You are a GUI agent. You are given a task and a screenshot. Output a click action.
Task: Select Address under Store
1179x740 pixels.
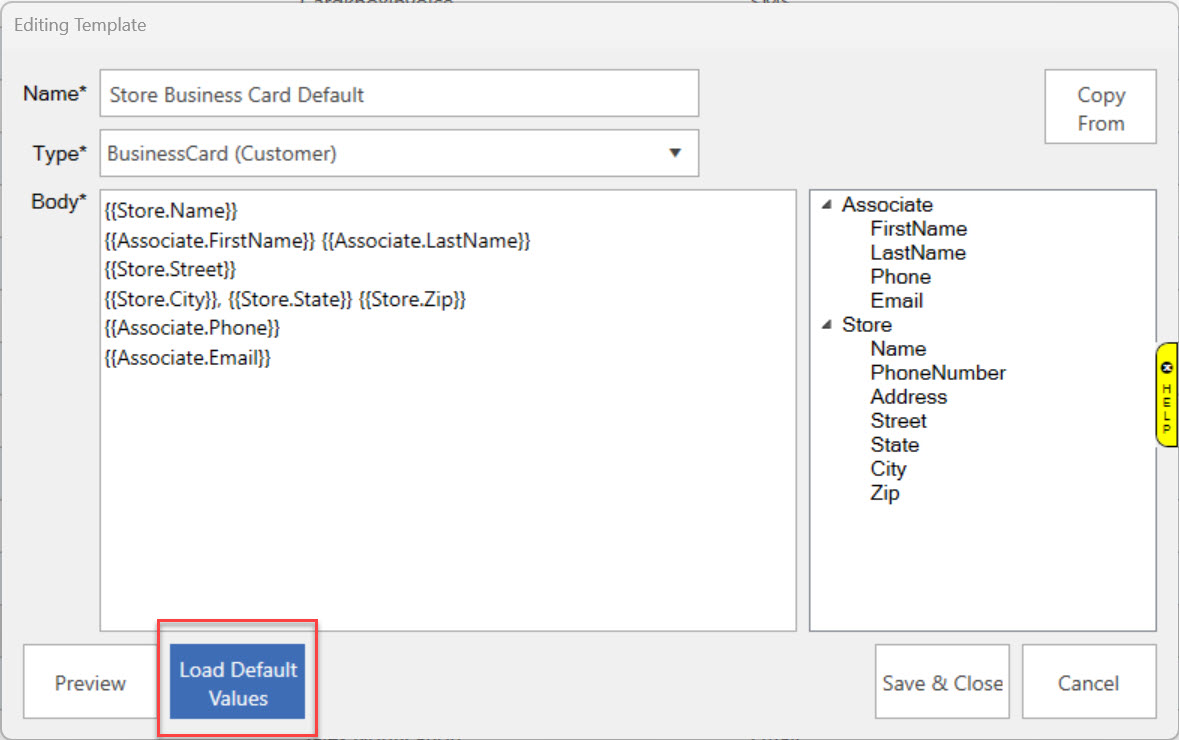908,397
